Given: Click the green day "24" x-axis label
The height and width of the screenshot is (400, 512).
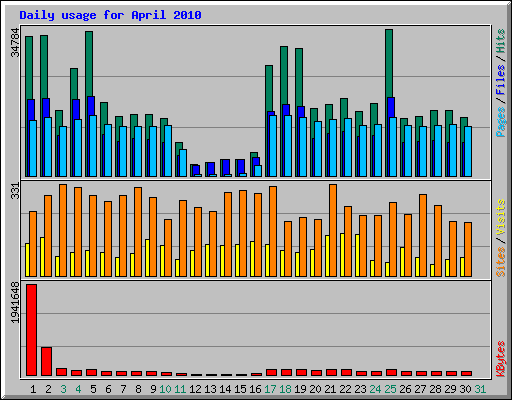Looking at the screenshot, I should (375, 389).
